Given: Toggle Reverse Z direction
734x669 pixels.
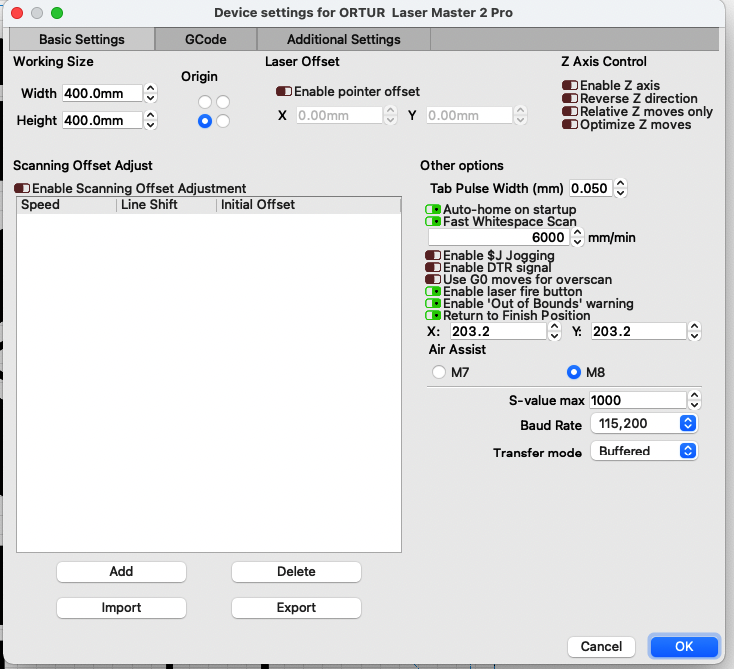Looking at the screenshot, I should tap(570, 98).
